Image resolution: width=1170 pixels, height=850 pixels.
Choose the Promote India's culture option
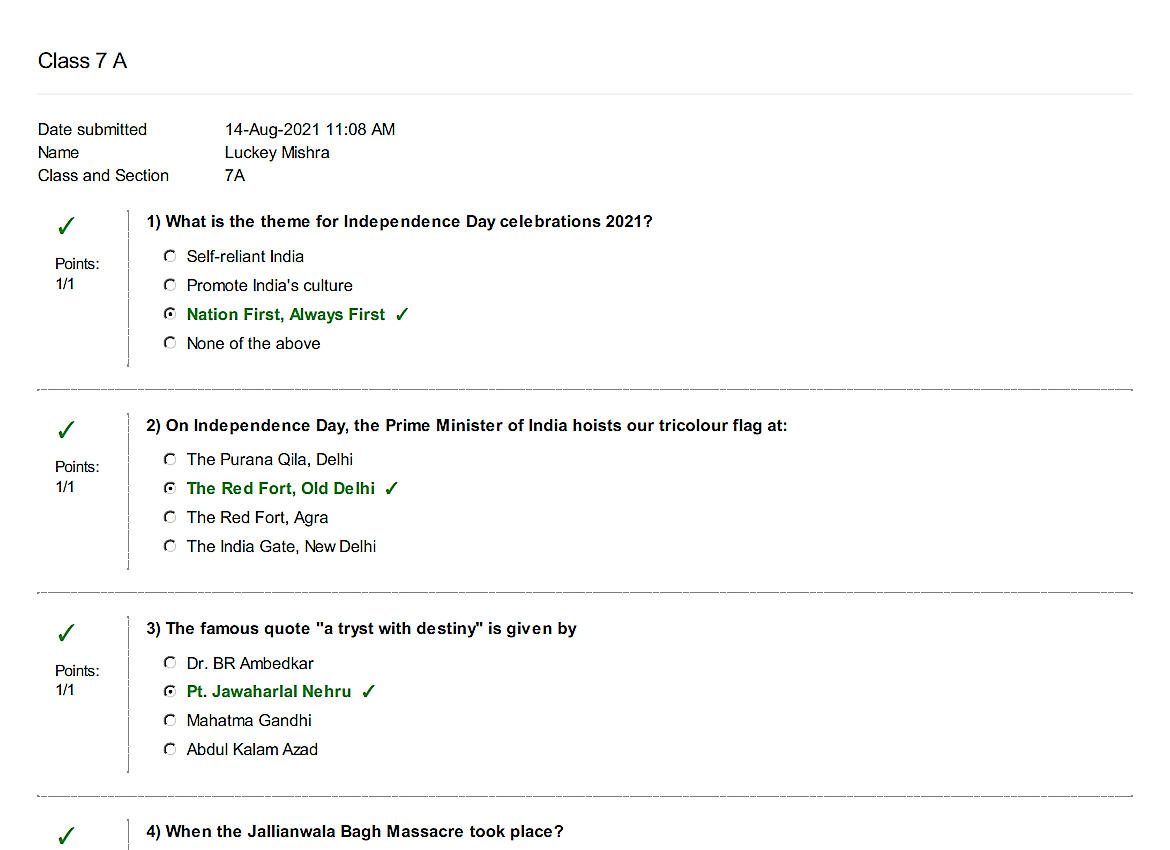click(170, 285)
